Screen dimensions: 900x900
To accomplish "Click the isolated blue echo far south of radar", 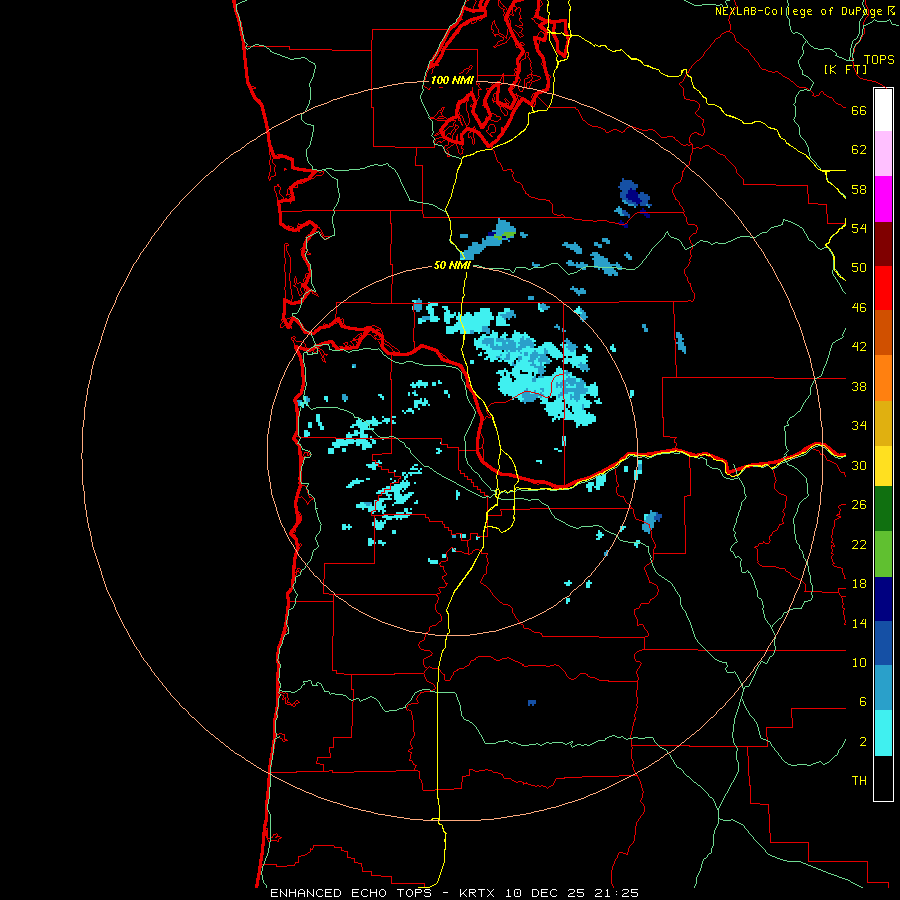I will click(532, 703).
